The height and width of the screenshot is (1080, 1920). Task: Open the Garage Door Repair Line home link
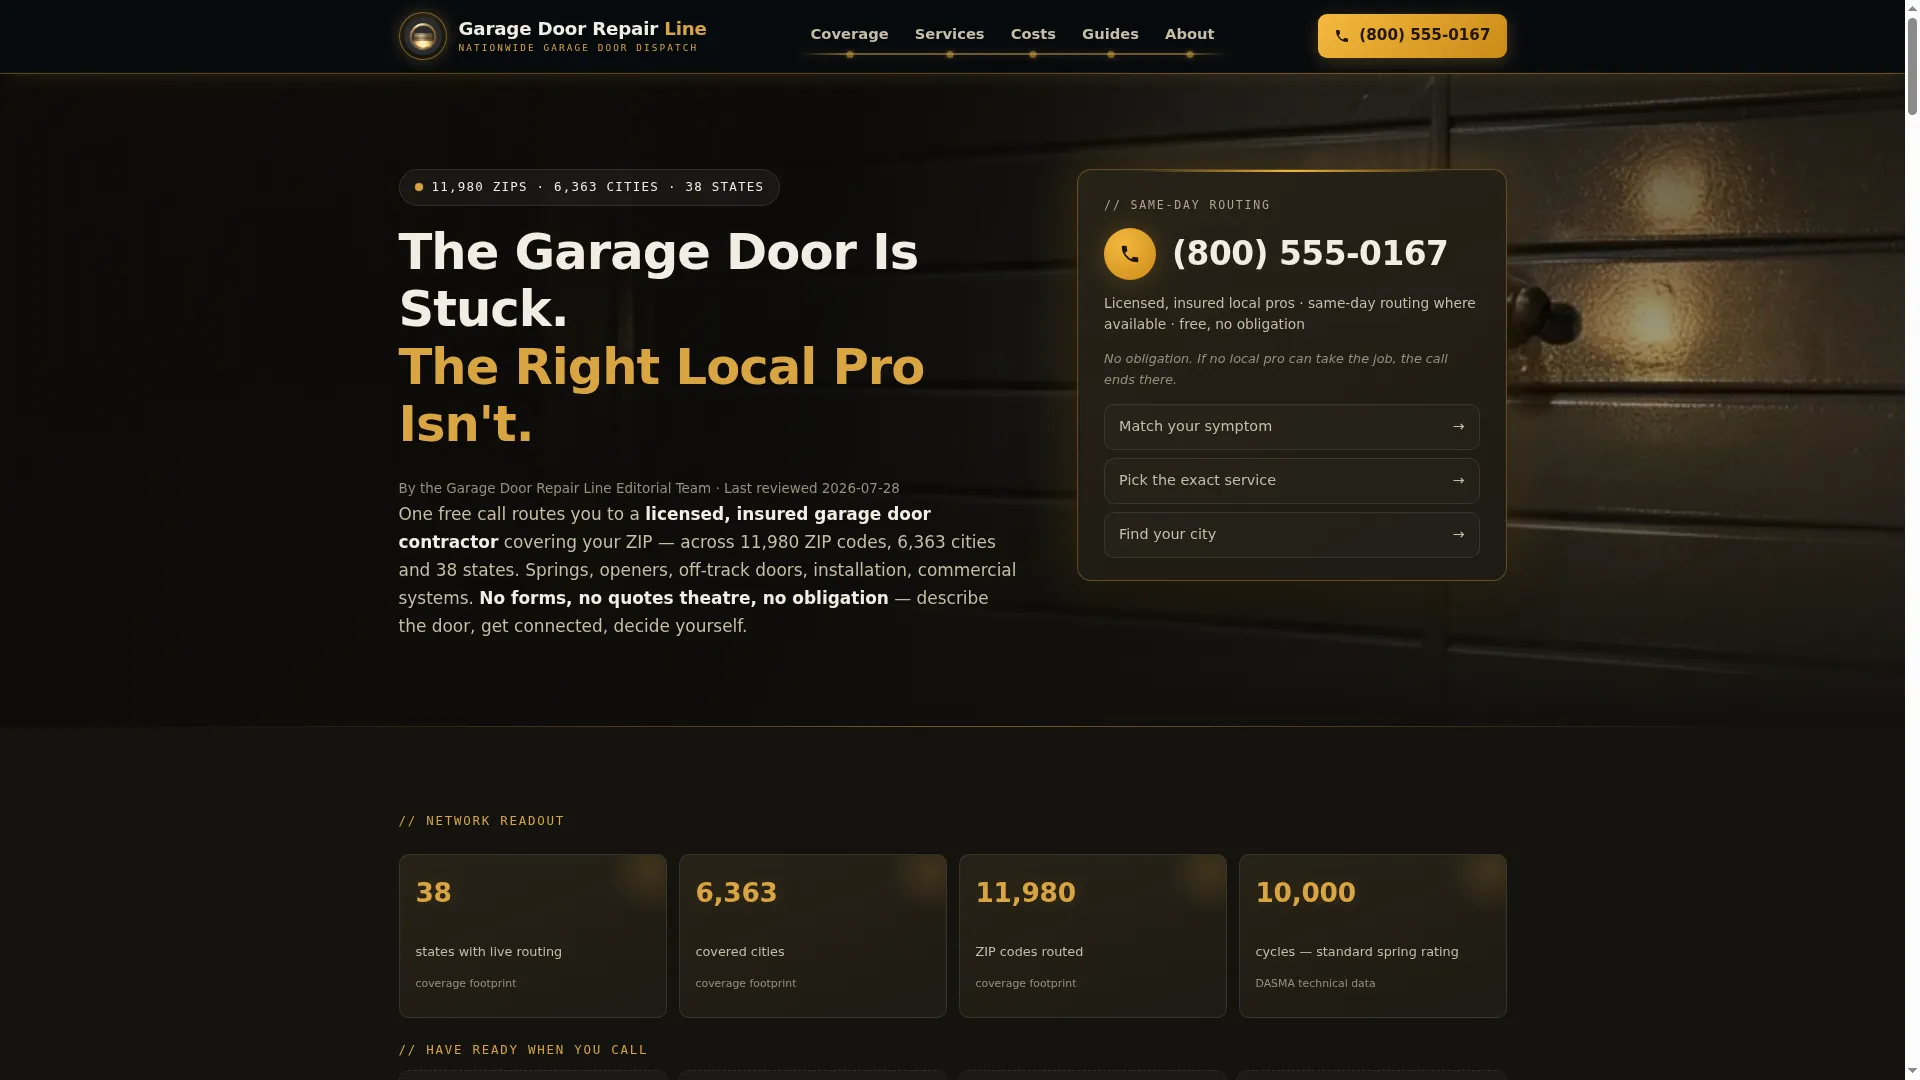pyautogui.click(x=552, y=36)
